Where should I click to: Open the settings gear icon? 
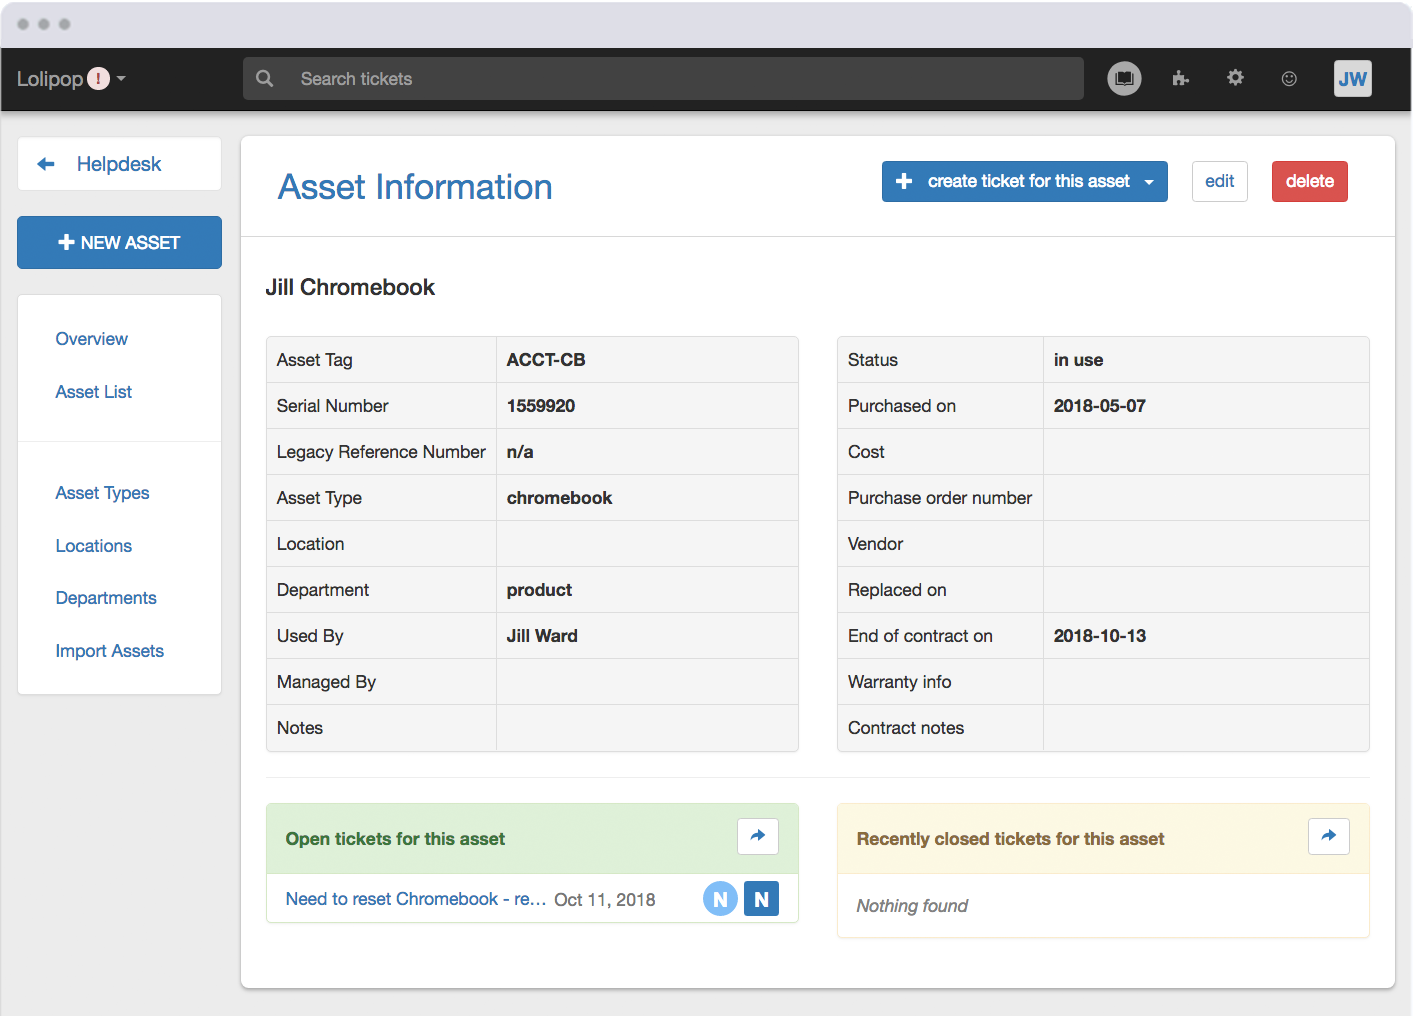tap(1235, 78)
